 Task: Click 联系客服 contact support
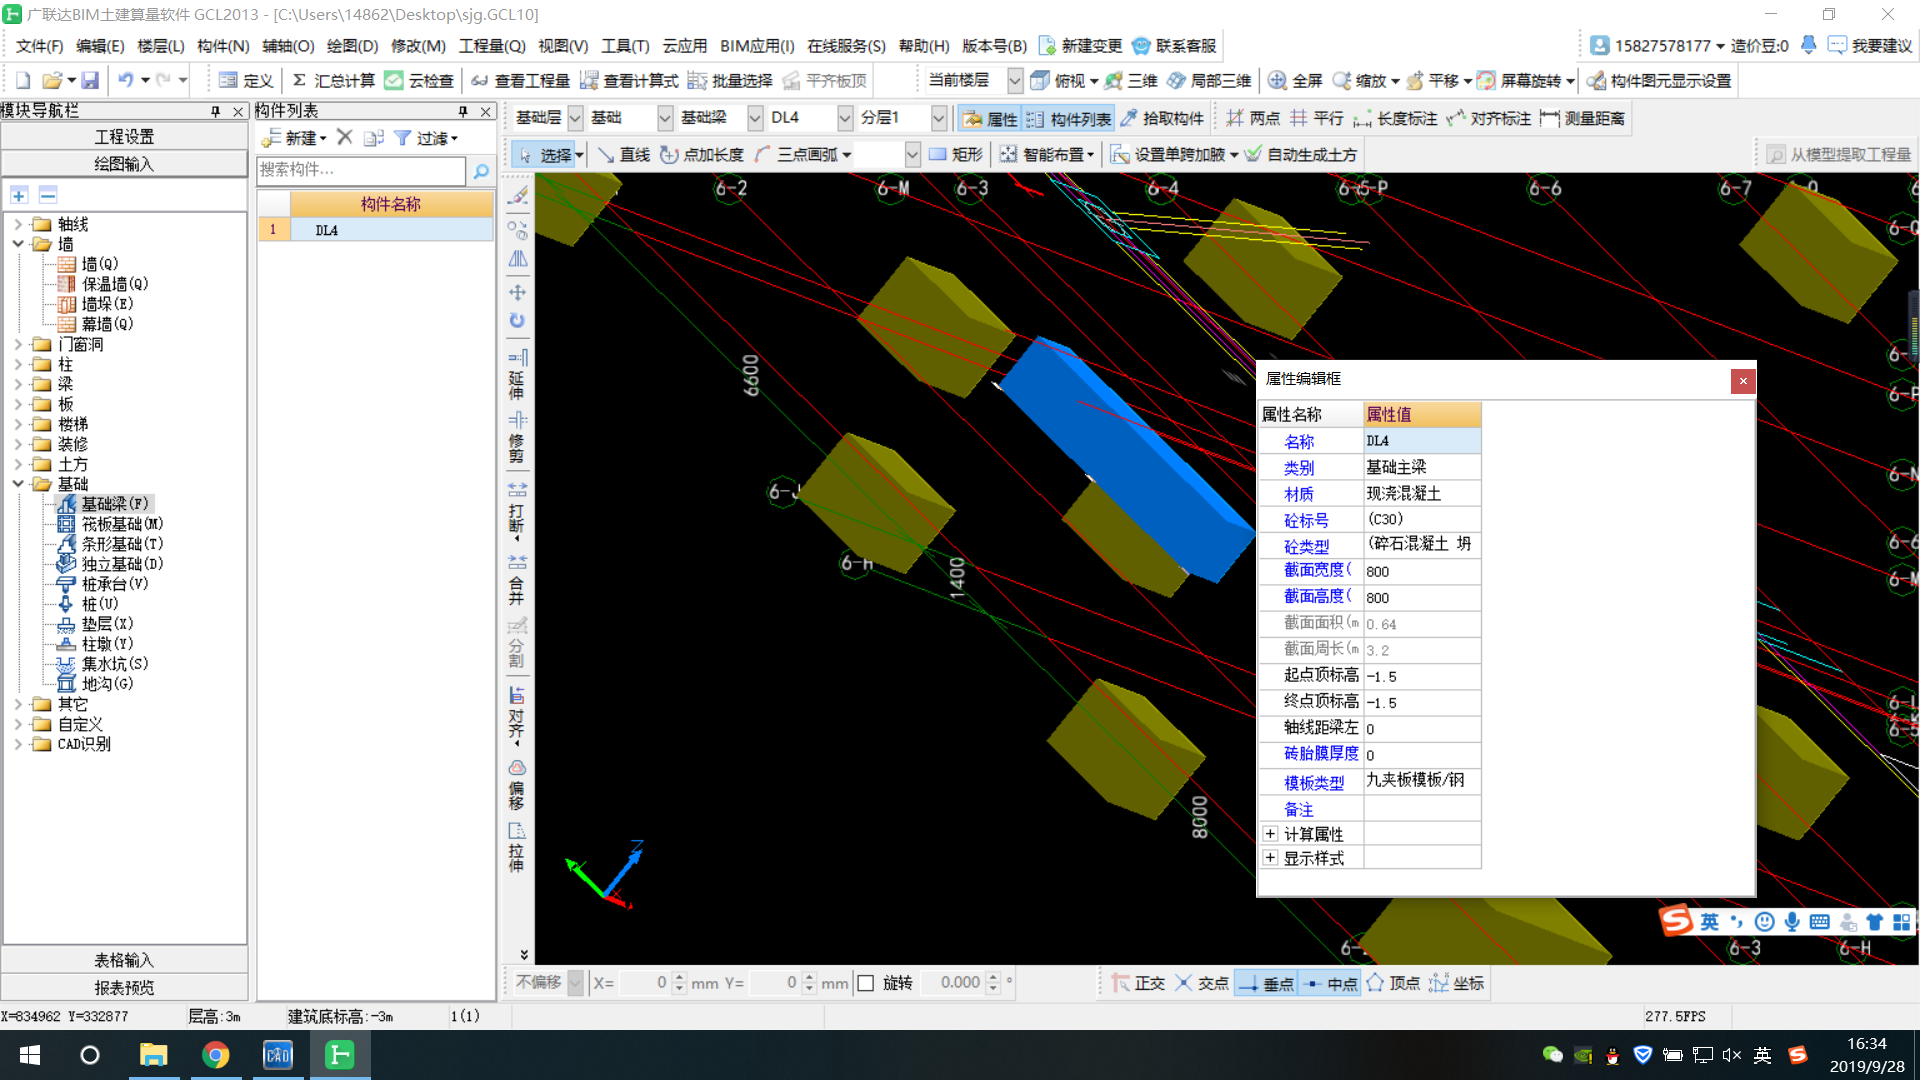(x=1175, y=46)
